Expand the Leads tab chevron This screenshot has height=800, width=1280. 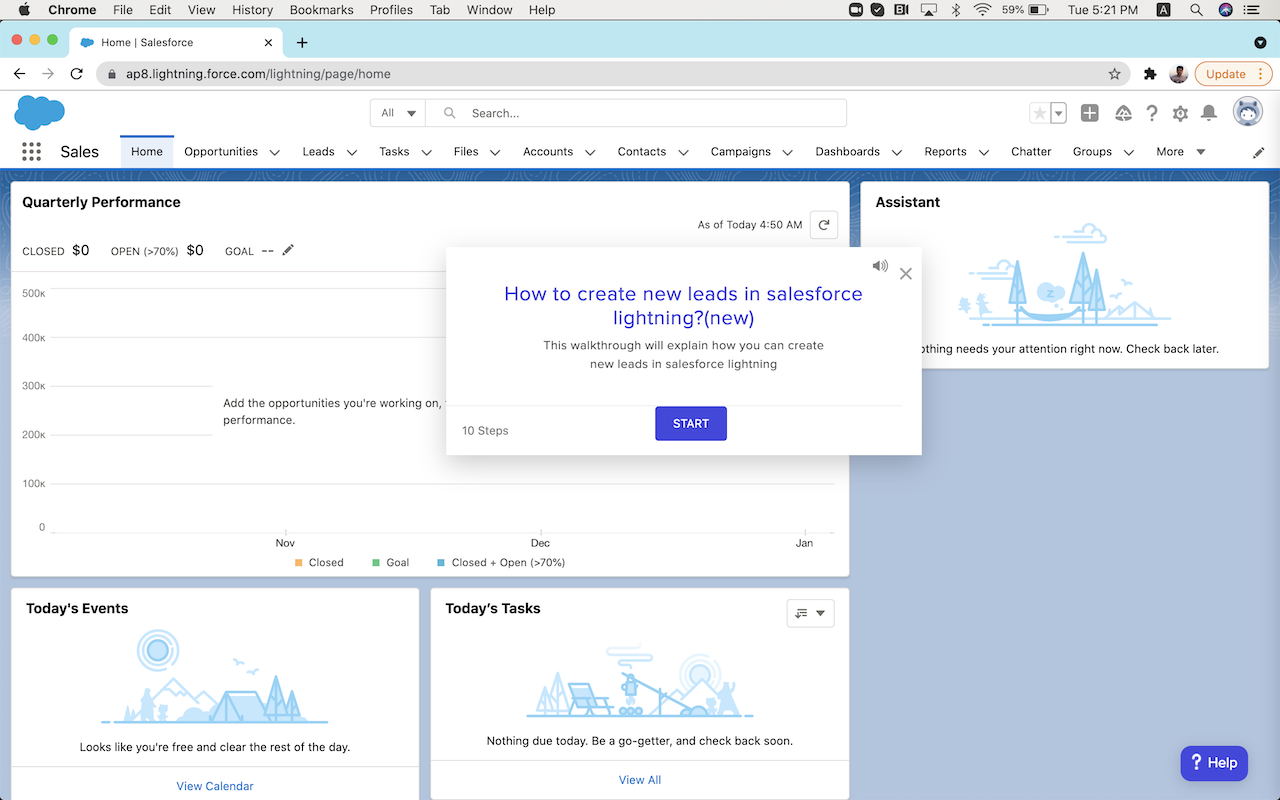pyautogui.click(x=352, y=153)
